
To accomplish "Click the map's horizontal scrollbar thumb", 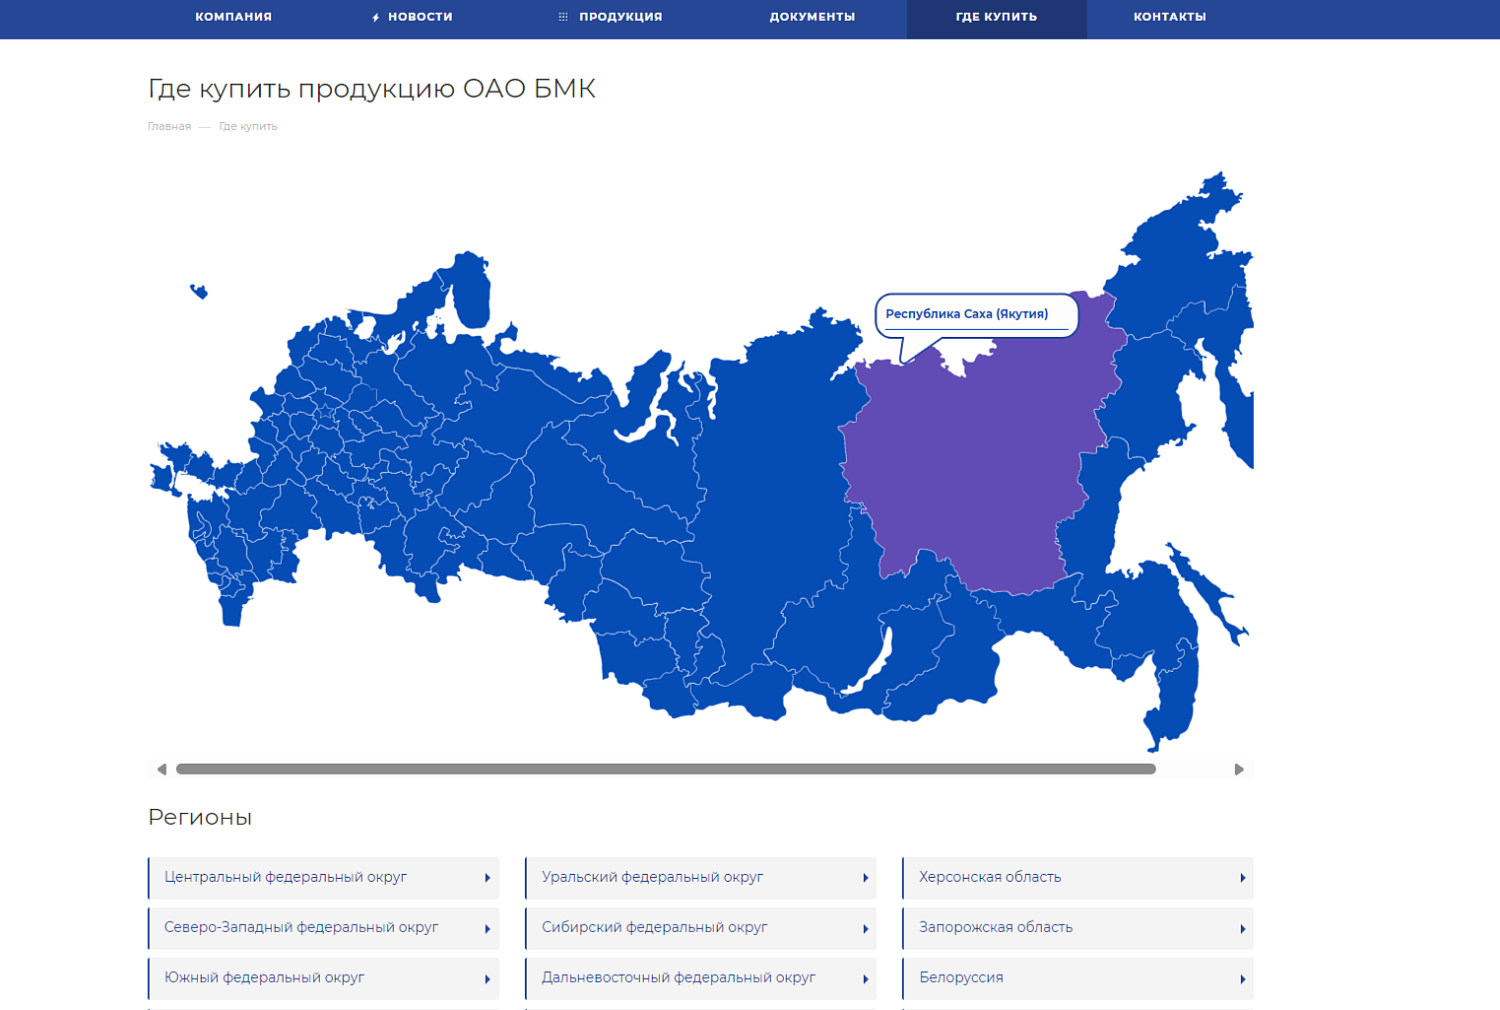I will [x=665, y=769].
